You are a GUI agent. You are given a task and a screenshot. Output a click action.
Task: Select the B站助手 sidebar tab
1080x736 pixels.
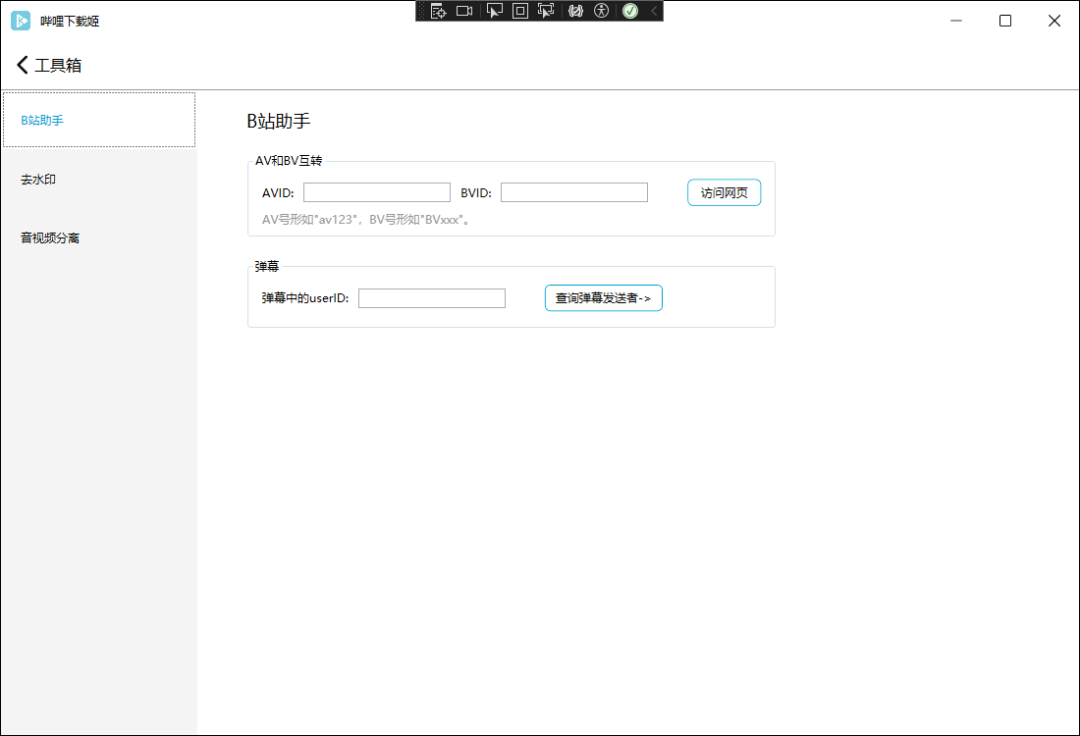tap(99, 120)
